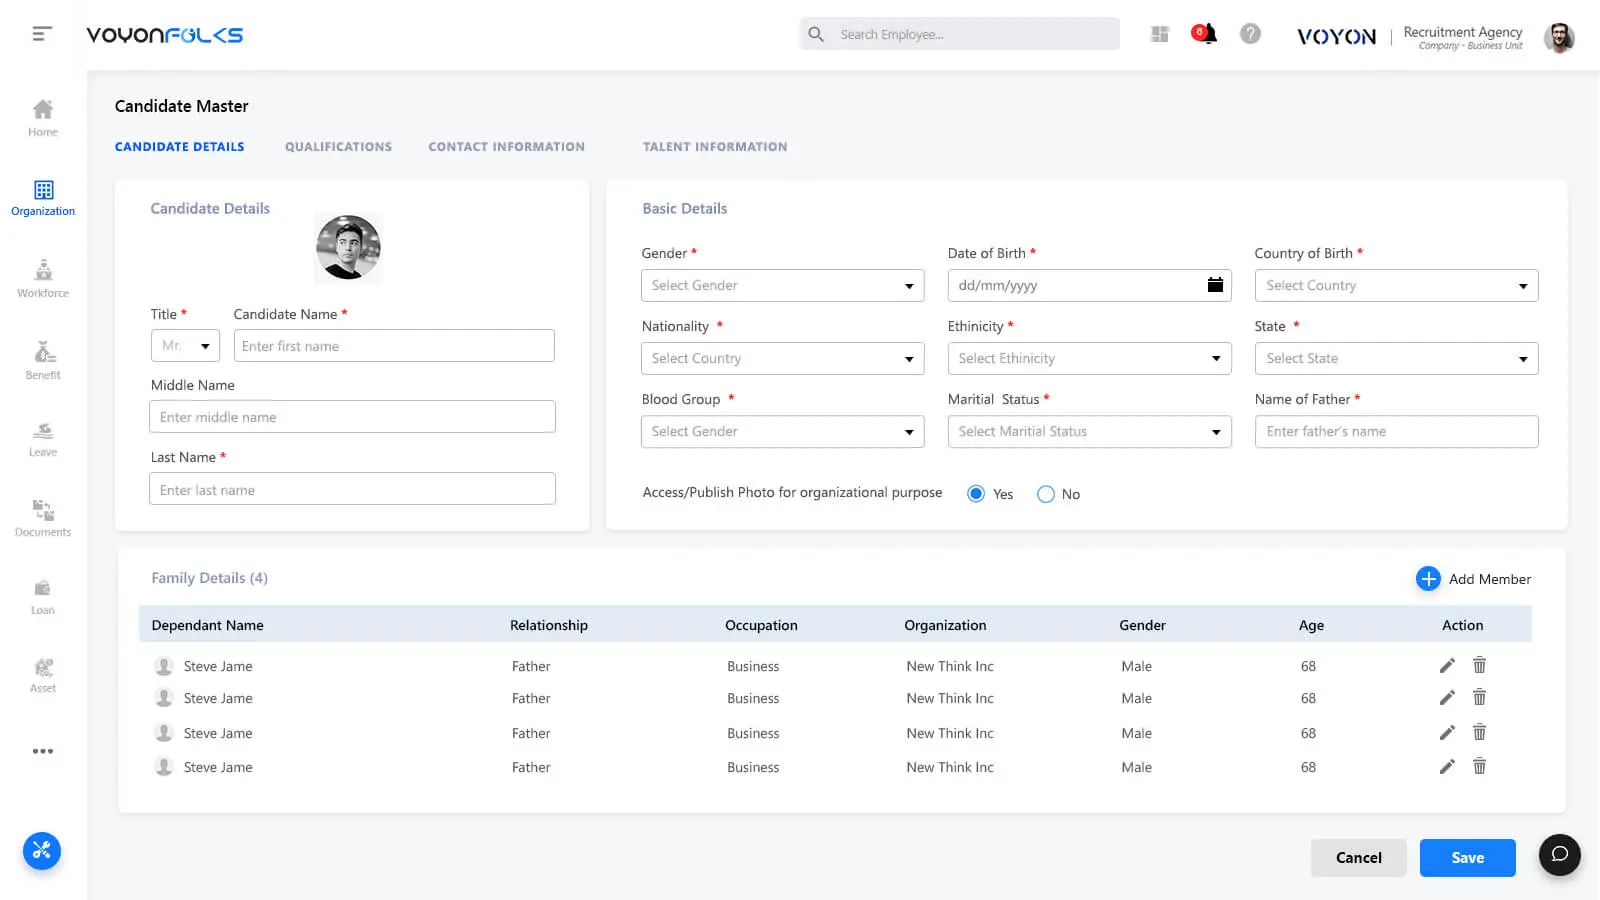Expand the Marital Status dropdown

tap(1089, 432)
